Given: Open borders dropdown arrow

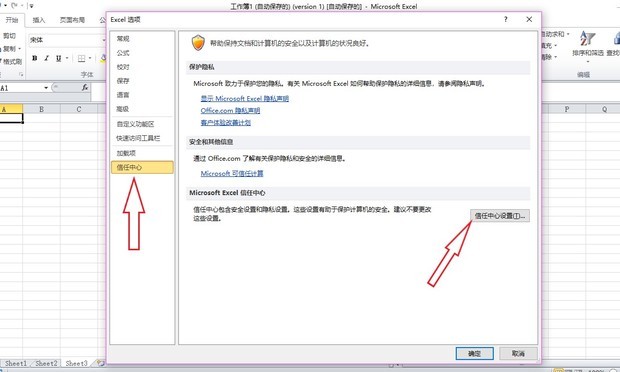Looking at the screenshot, I should [90, 59].
